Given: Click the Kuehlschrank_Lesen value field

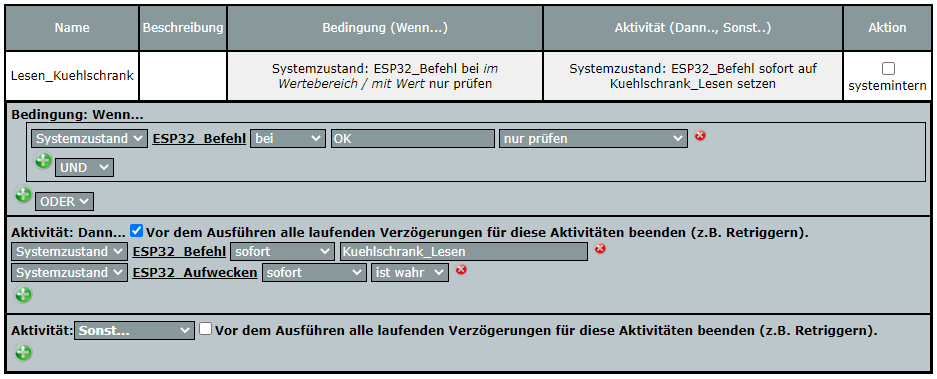Looking at the screenshot, I should 464,252.
